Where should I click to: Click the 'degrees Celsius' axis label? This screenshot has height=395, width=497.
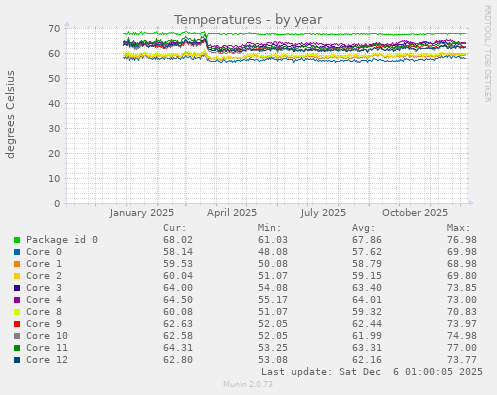(10, 114)
